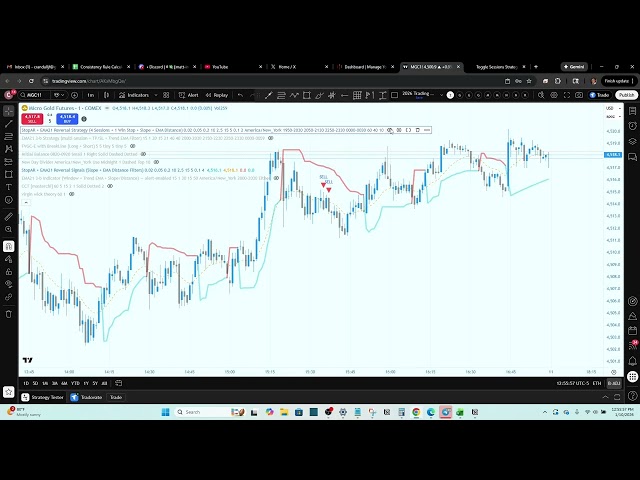This screenshot has width=640, height=480.
Task: Open the USD currency dropdown on price scale
Action: click(x=613, y=109)
